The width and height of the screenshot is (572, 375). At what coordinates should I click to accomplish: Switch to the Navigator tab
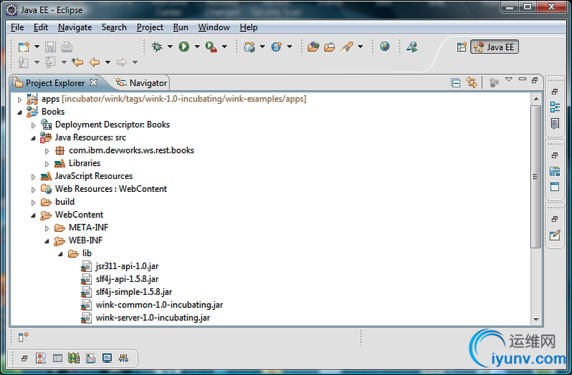tap(141, 83)
